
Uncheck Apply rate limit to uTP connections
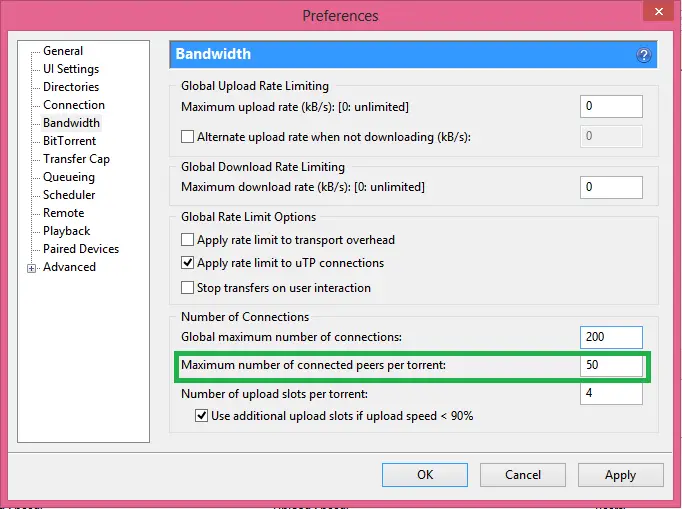187,263
